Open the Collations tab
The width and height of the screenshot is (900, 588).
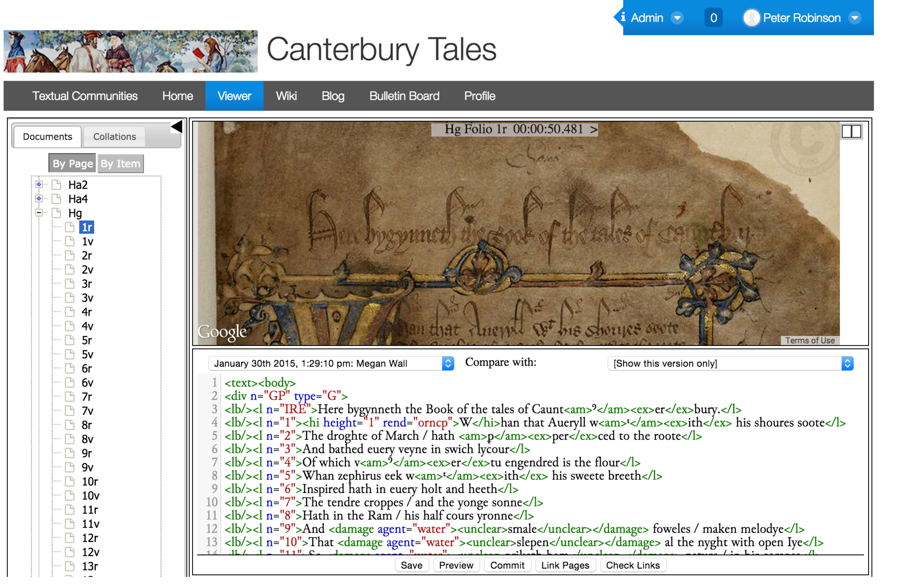click(x=115, y=137)
